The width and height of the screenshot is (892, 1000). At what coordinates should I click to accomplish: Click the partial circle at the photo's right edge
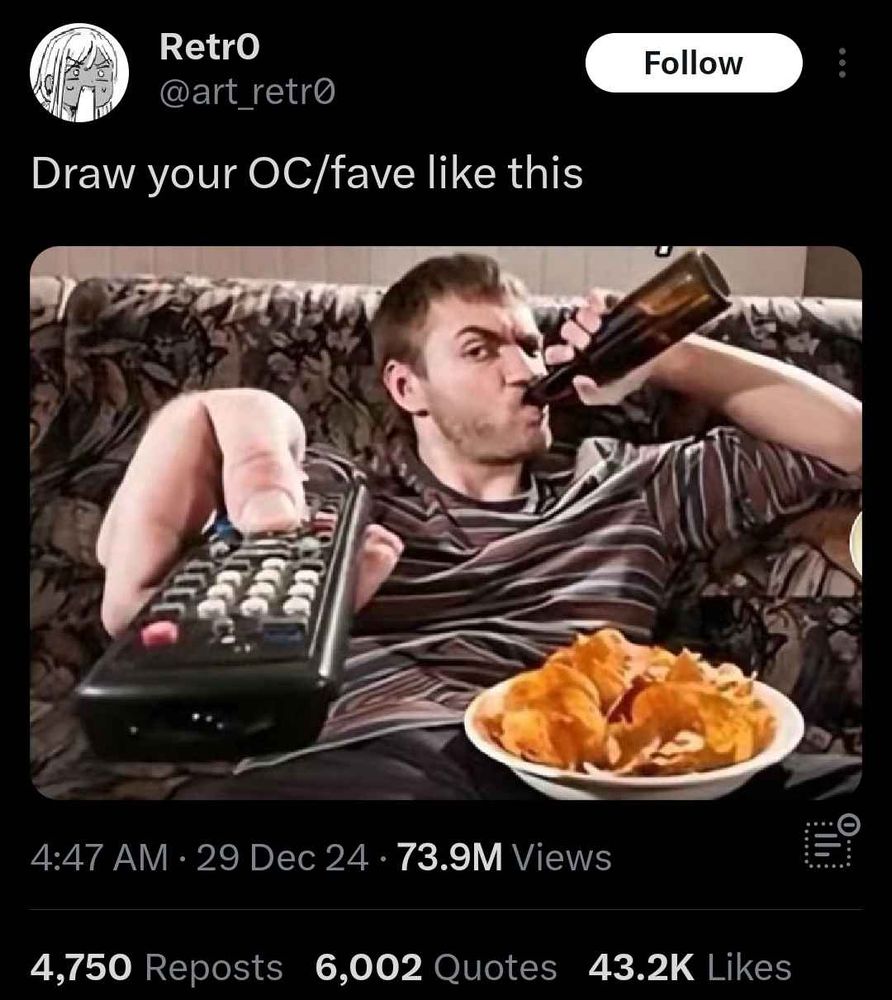coord(856,544)
